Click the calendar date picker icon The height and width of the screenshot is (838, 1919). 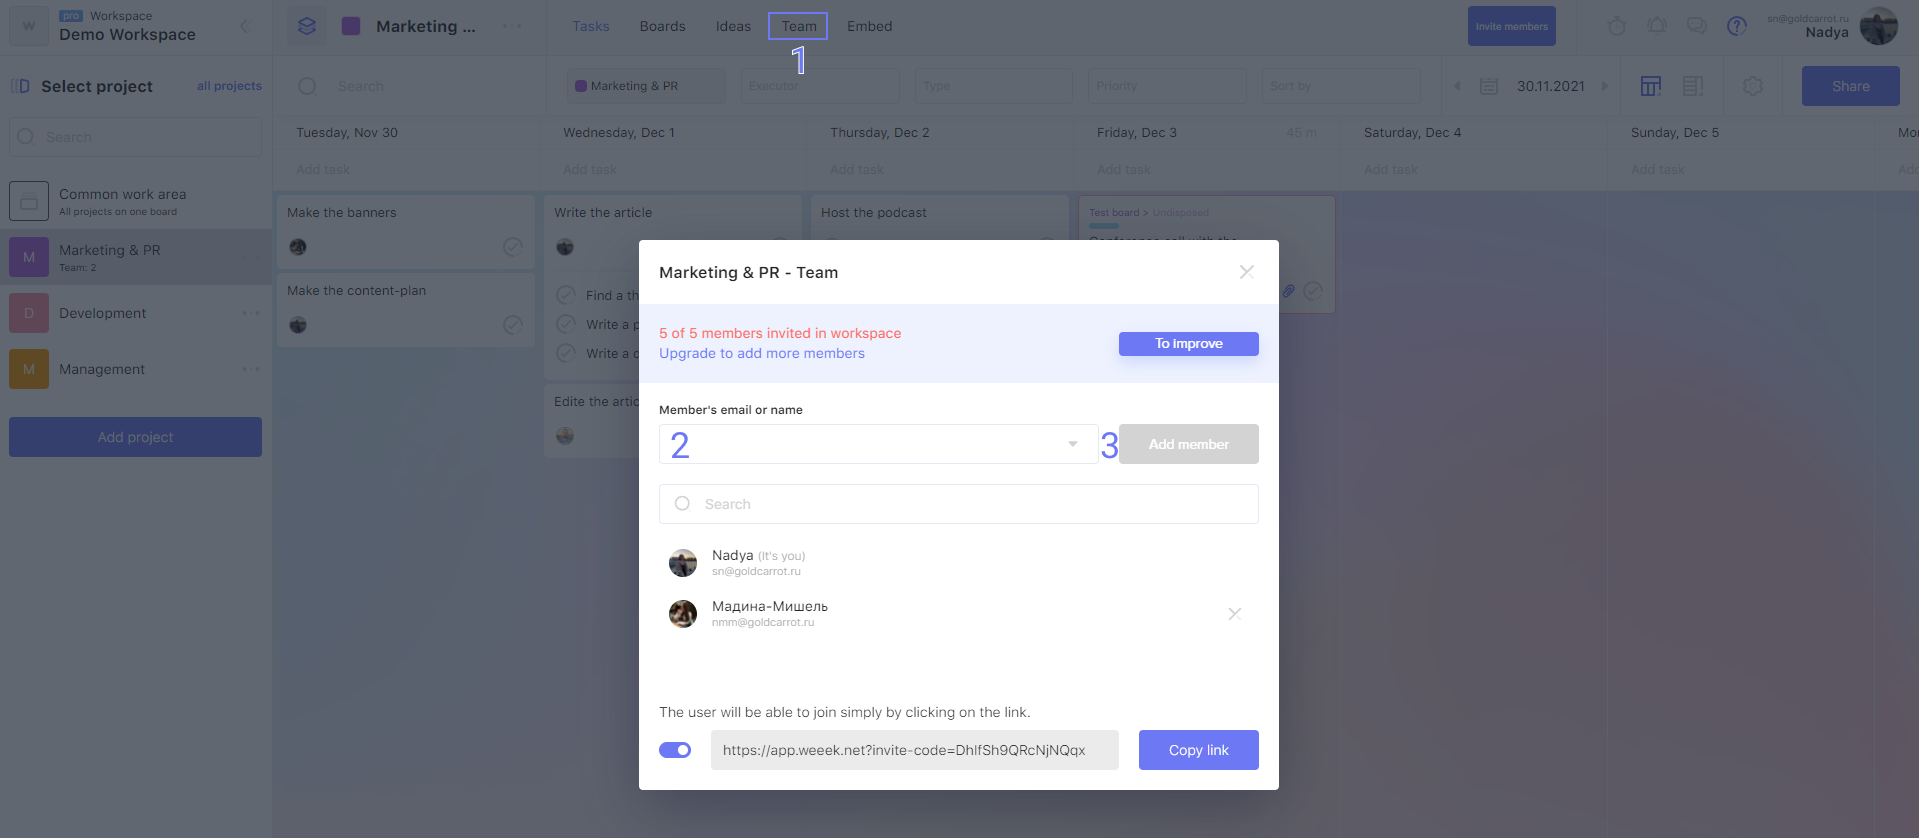1488,86
